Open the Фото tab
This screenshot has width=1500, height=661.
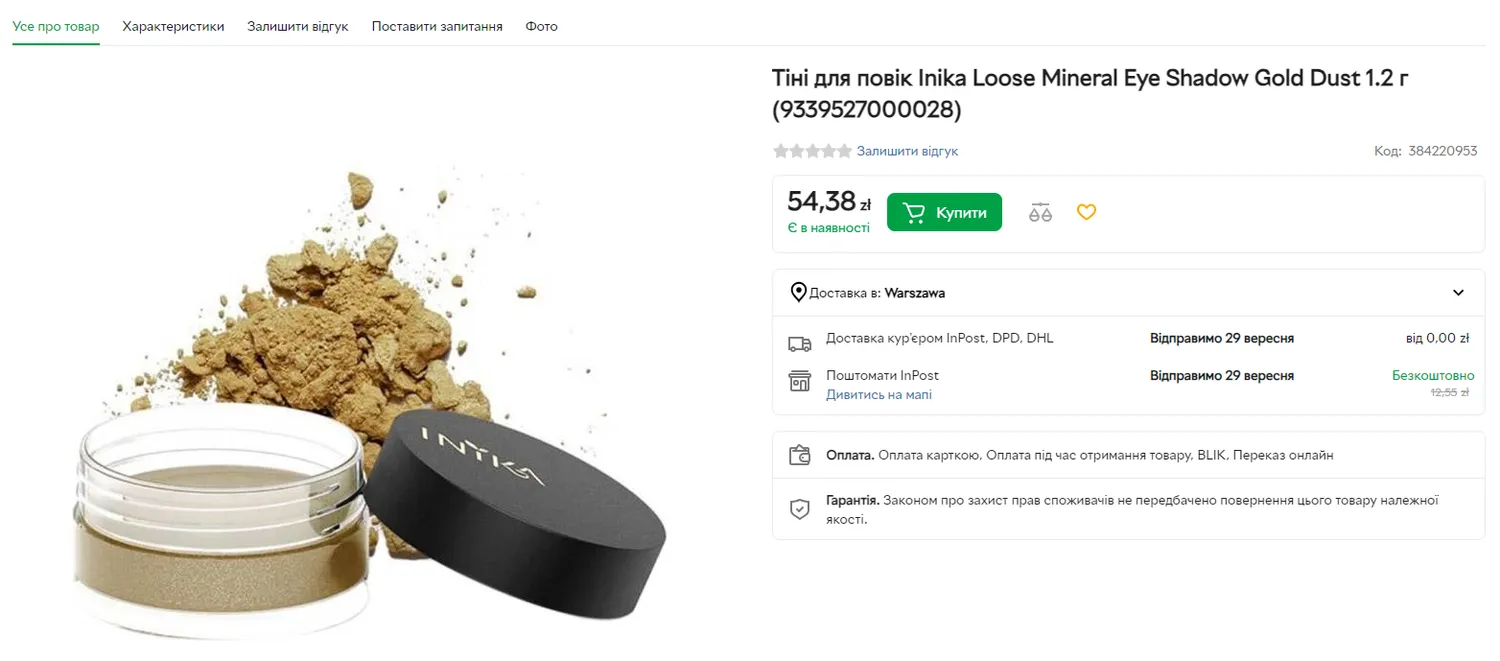541,26
